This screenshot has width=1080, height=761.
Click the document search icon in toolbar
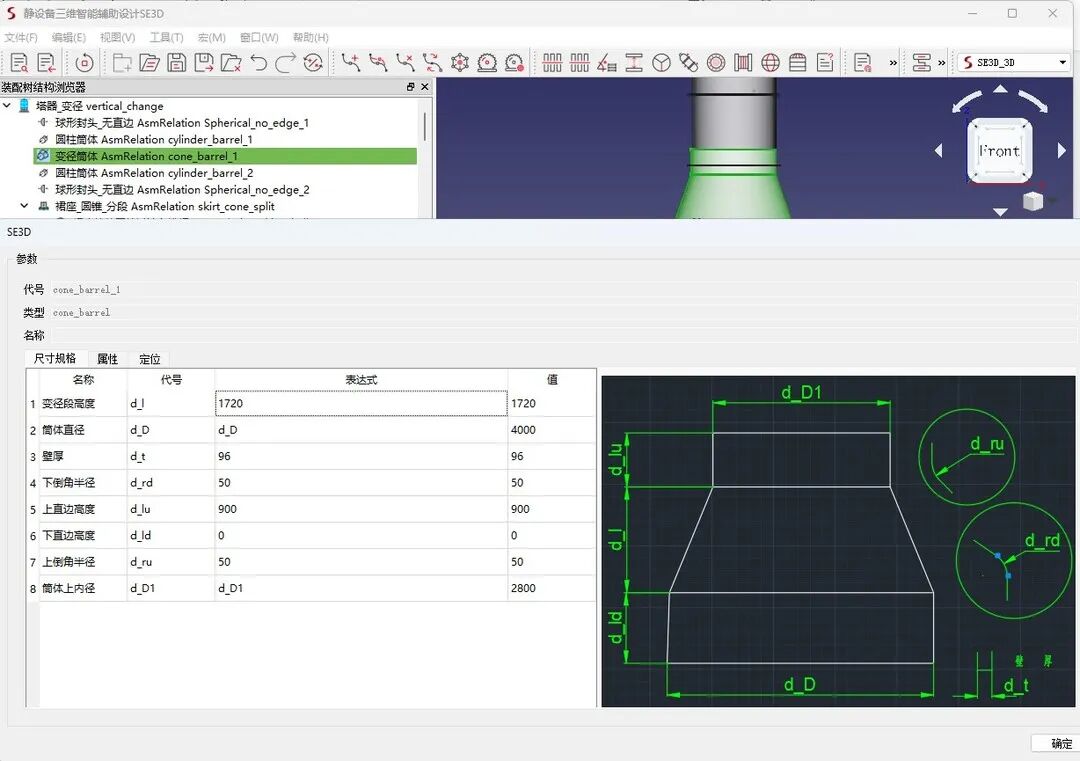(x=19, y=63)
